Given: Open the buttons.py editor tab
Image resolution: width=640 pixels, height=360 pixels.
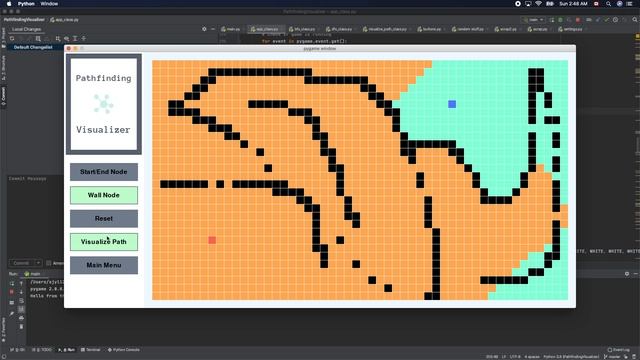Looking at the screenshot, I should (430, 29).
